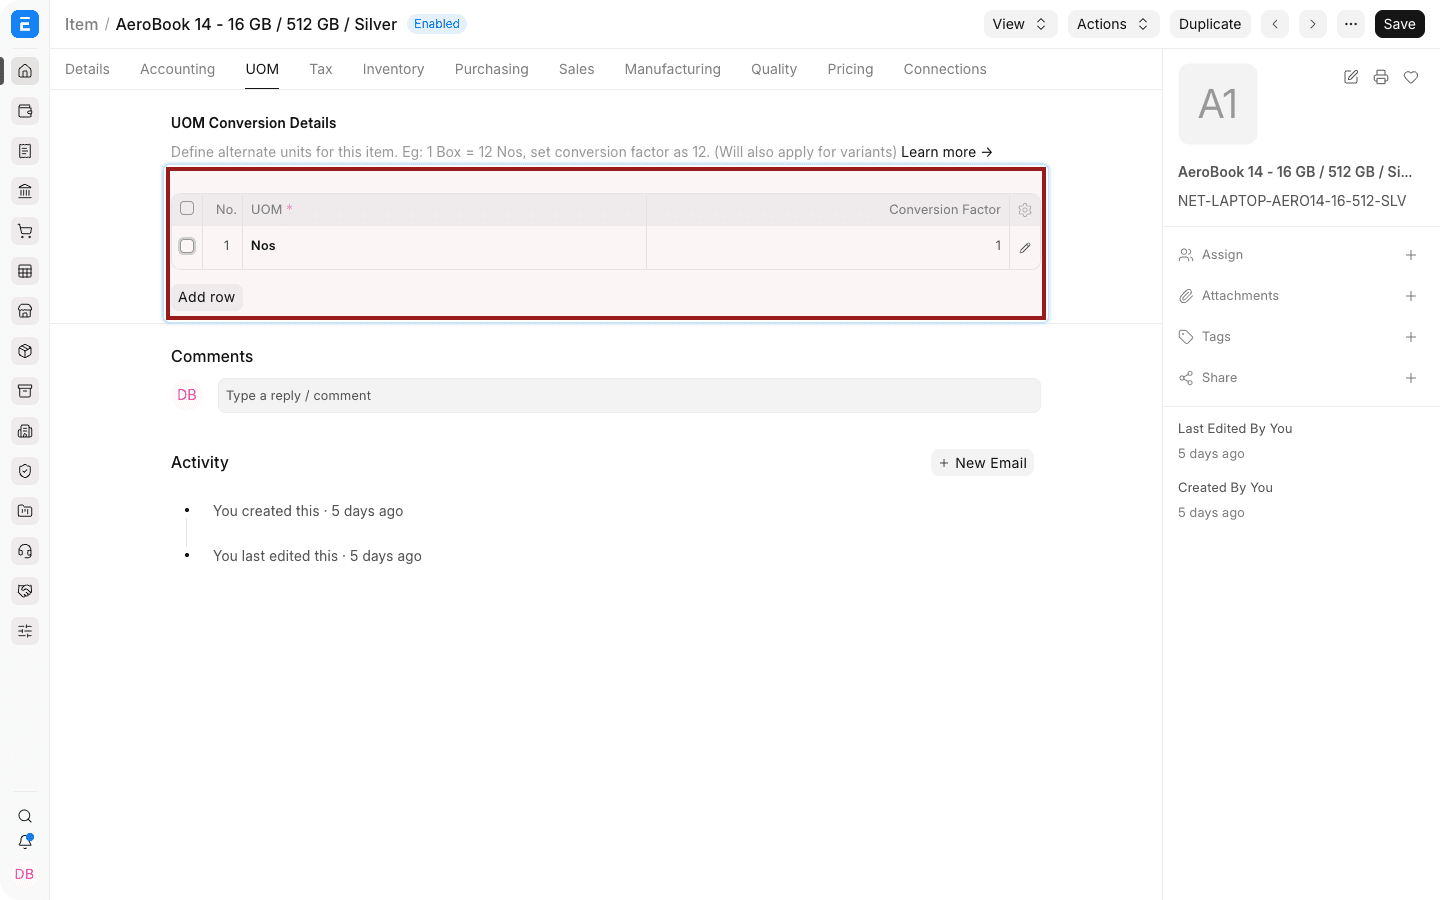Go to the next item with the right chevron
Screen dimensions: 1440x900
1313,24
